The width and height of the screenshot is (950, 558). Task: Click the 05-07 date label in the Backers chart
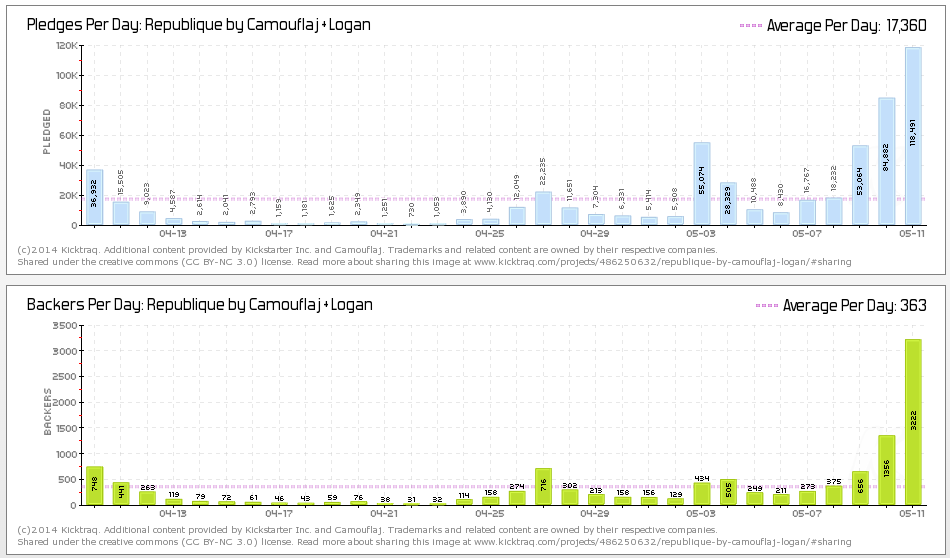(807, 513)
